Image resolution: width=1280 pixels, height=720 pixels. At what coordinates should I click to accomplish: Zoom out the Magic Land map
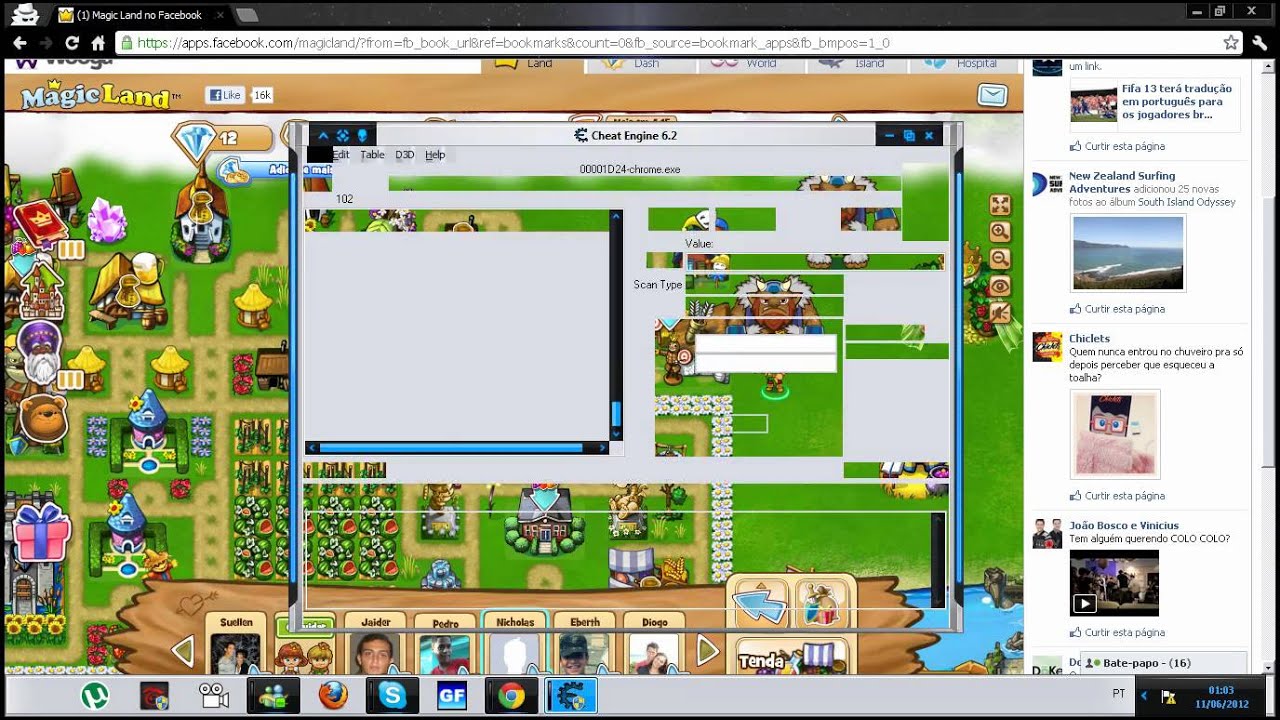[999, 259]
